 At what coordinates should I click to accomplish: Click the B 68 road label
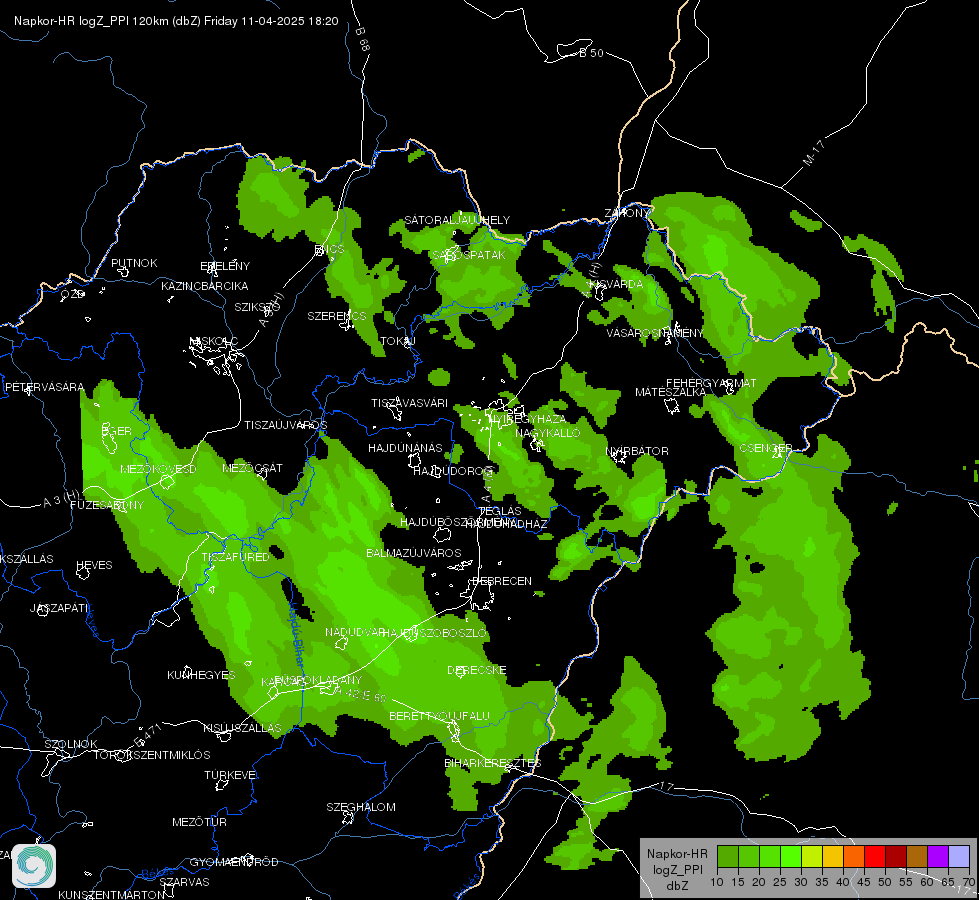click(363, 39)
